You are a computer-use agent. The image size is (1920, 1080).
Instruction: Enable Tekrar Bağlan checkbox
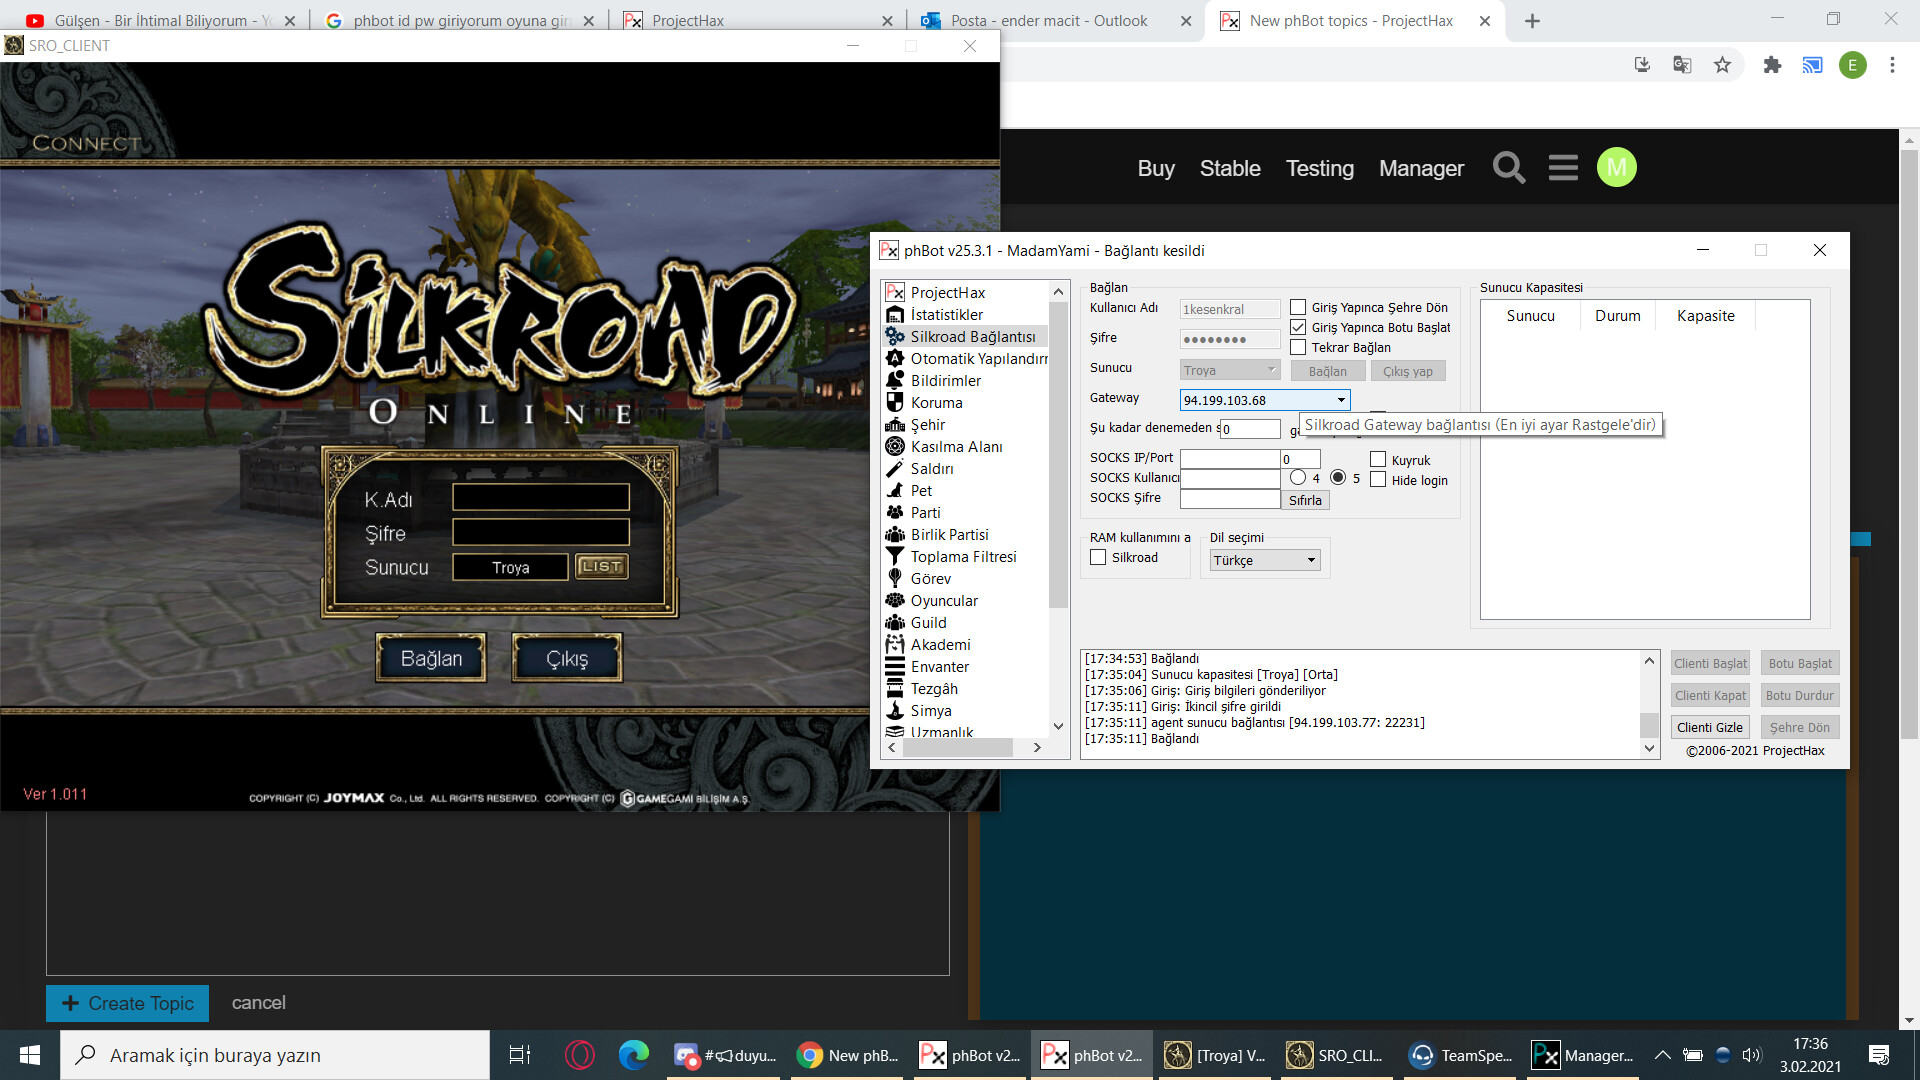click(1298, 347)
